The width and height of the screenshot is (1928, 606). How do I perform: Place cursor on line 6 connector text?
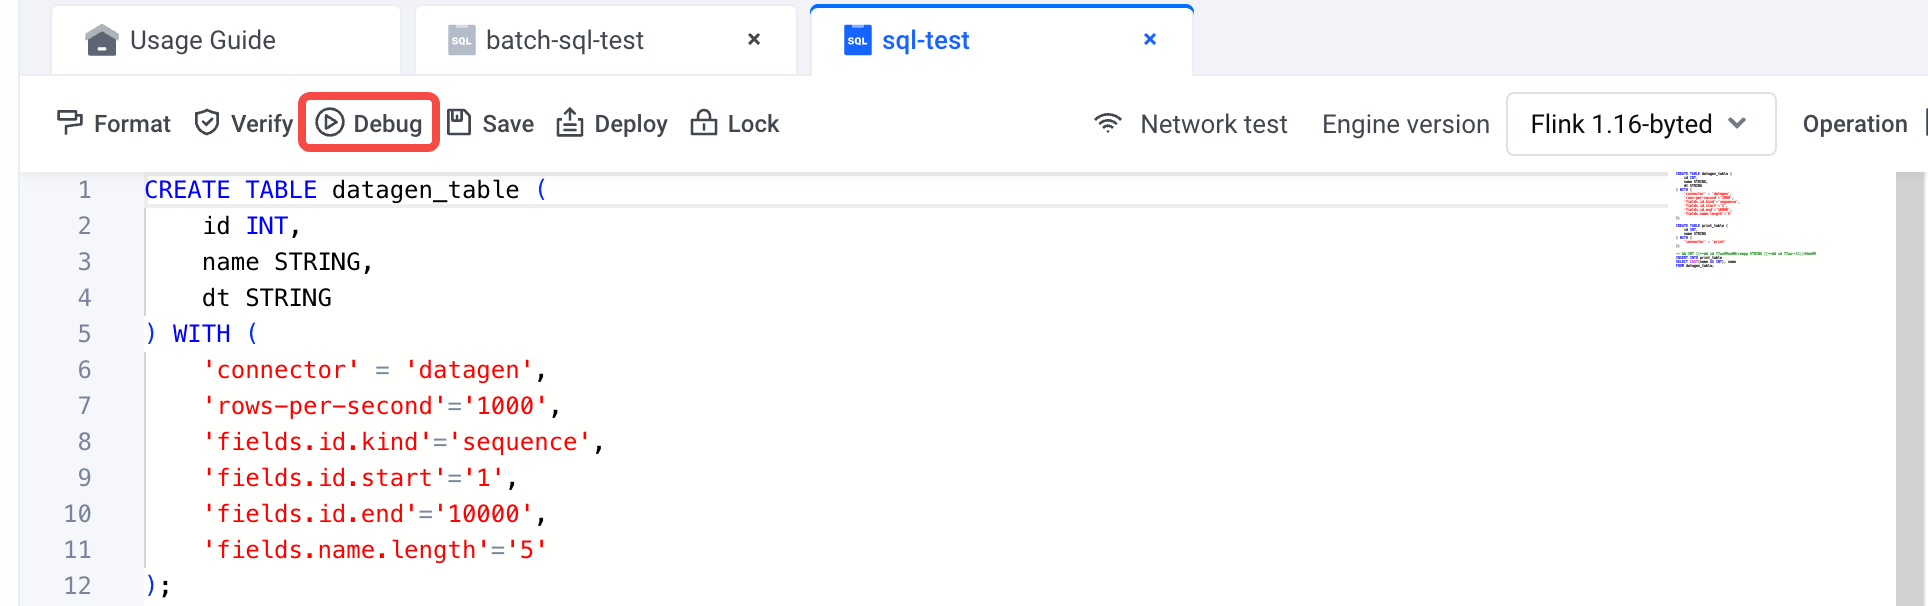(281, 370)
